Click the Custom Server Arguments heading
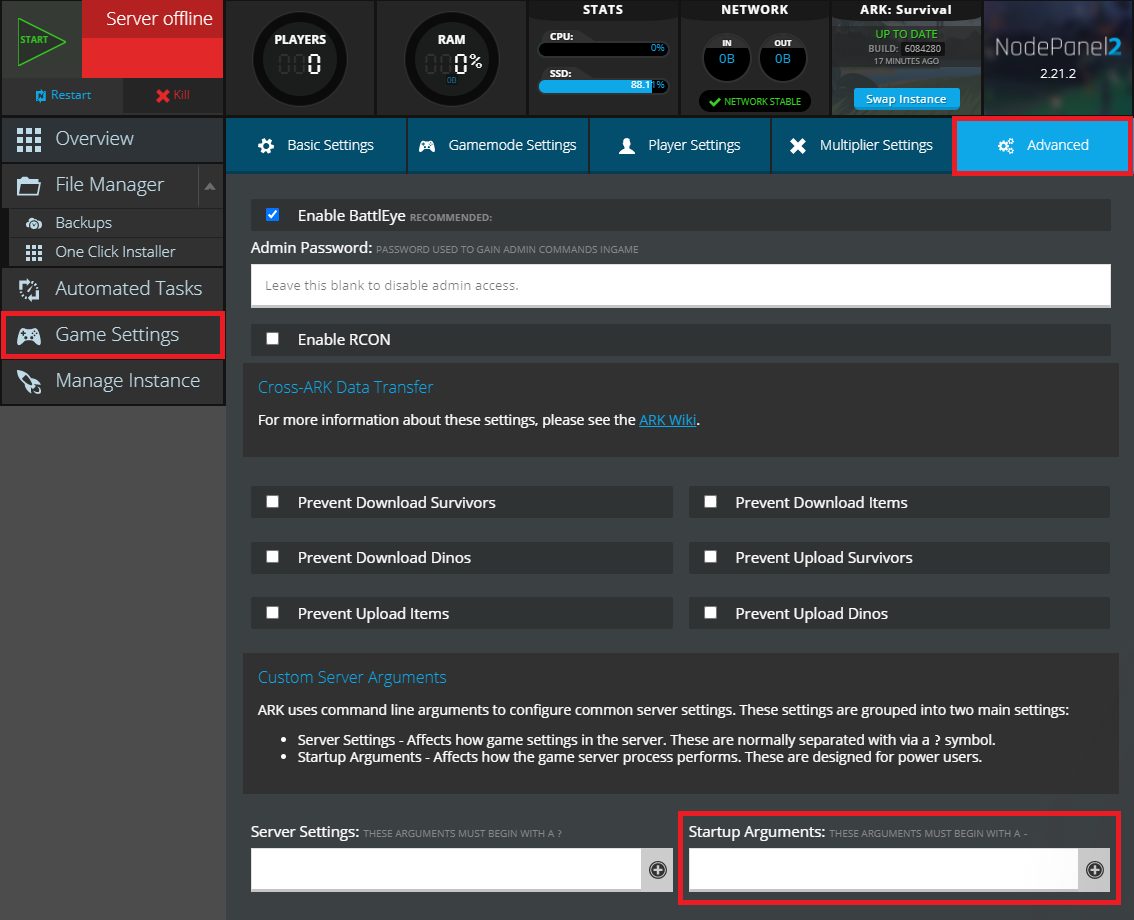 tap(352, 677)
